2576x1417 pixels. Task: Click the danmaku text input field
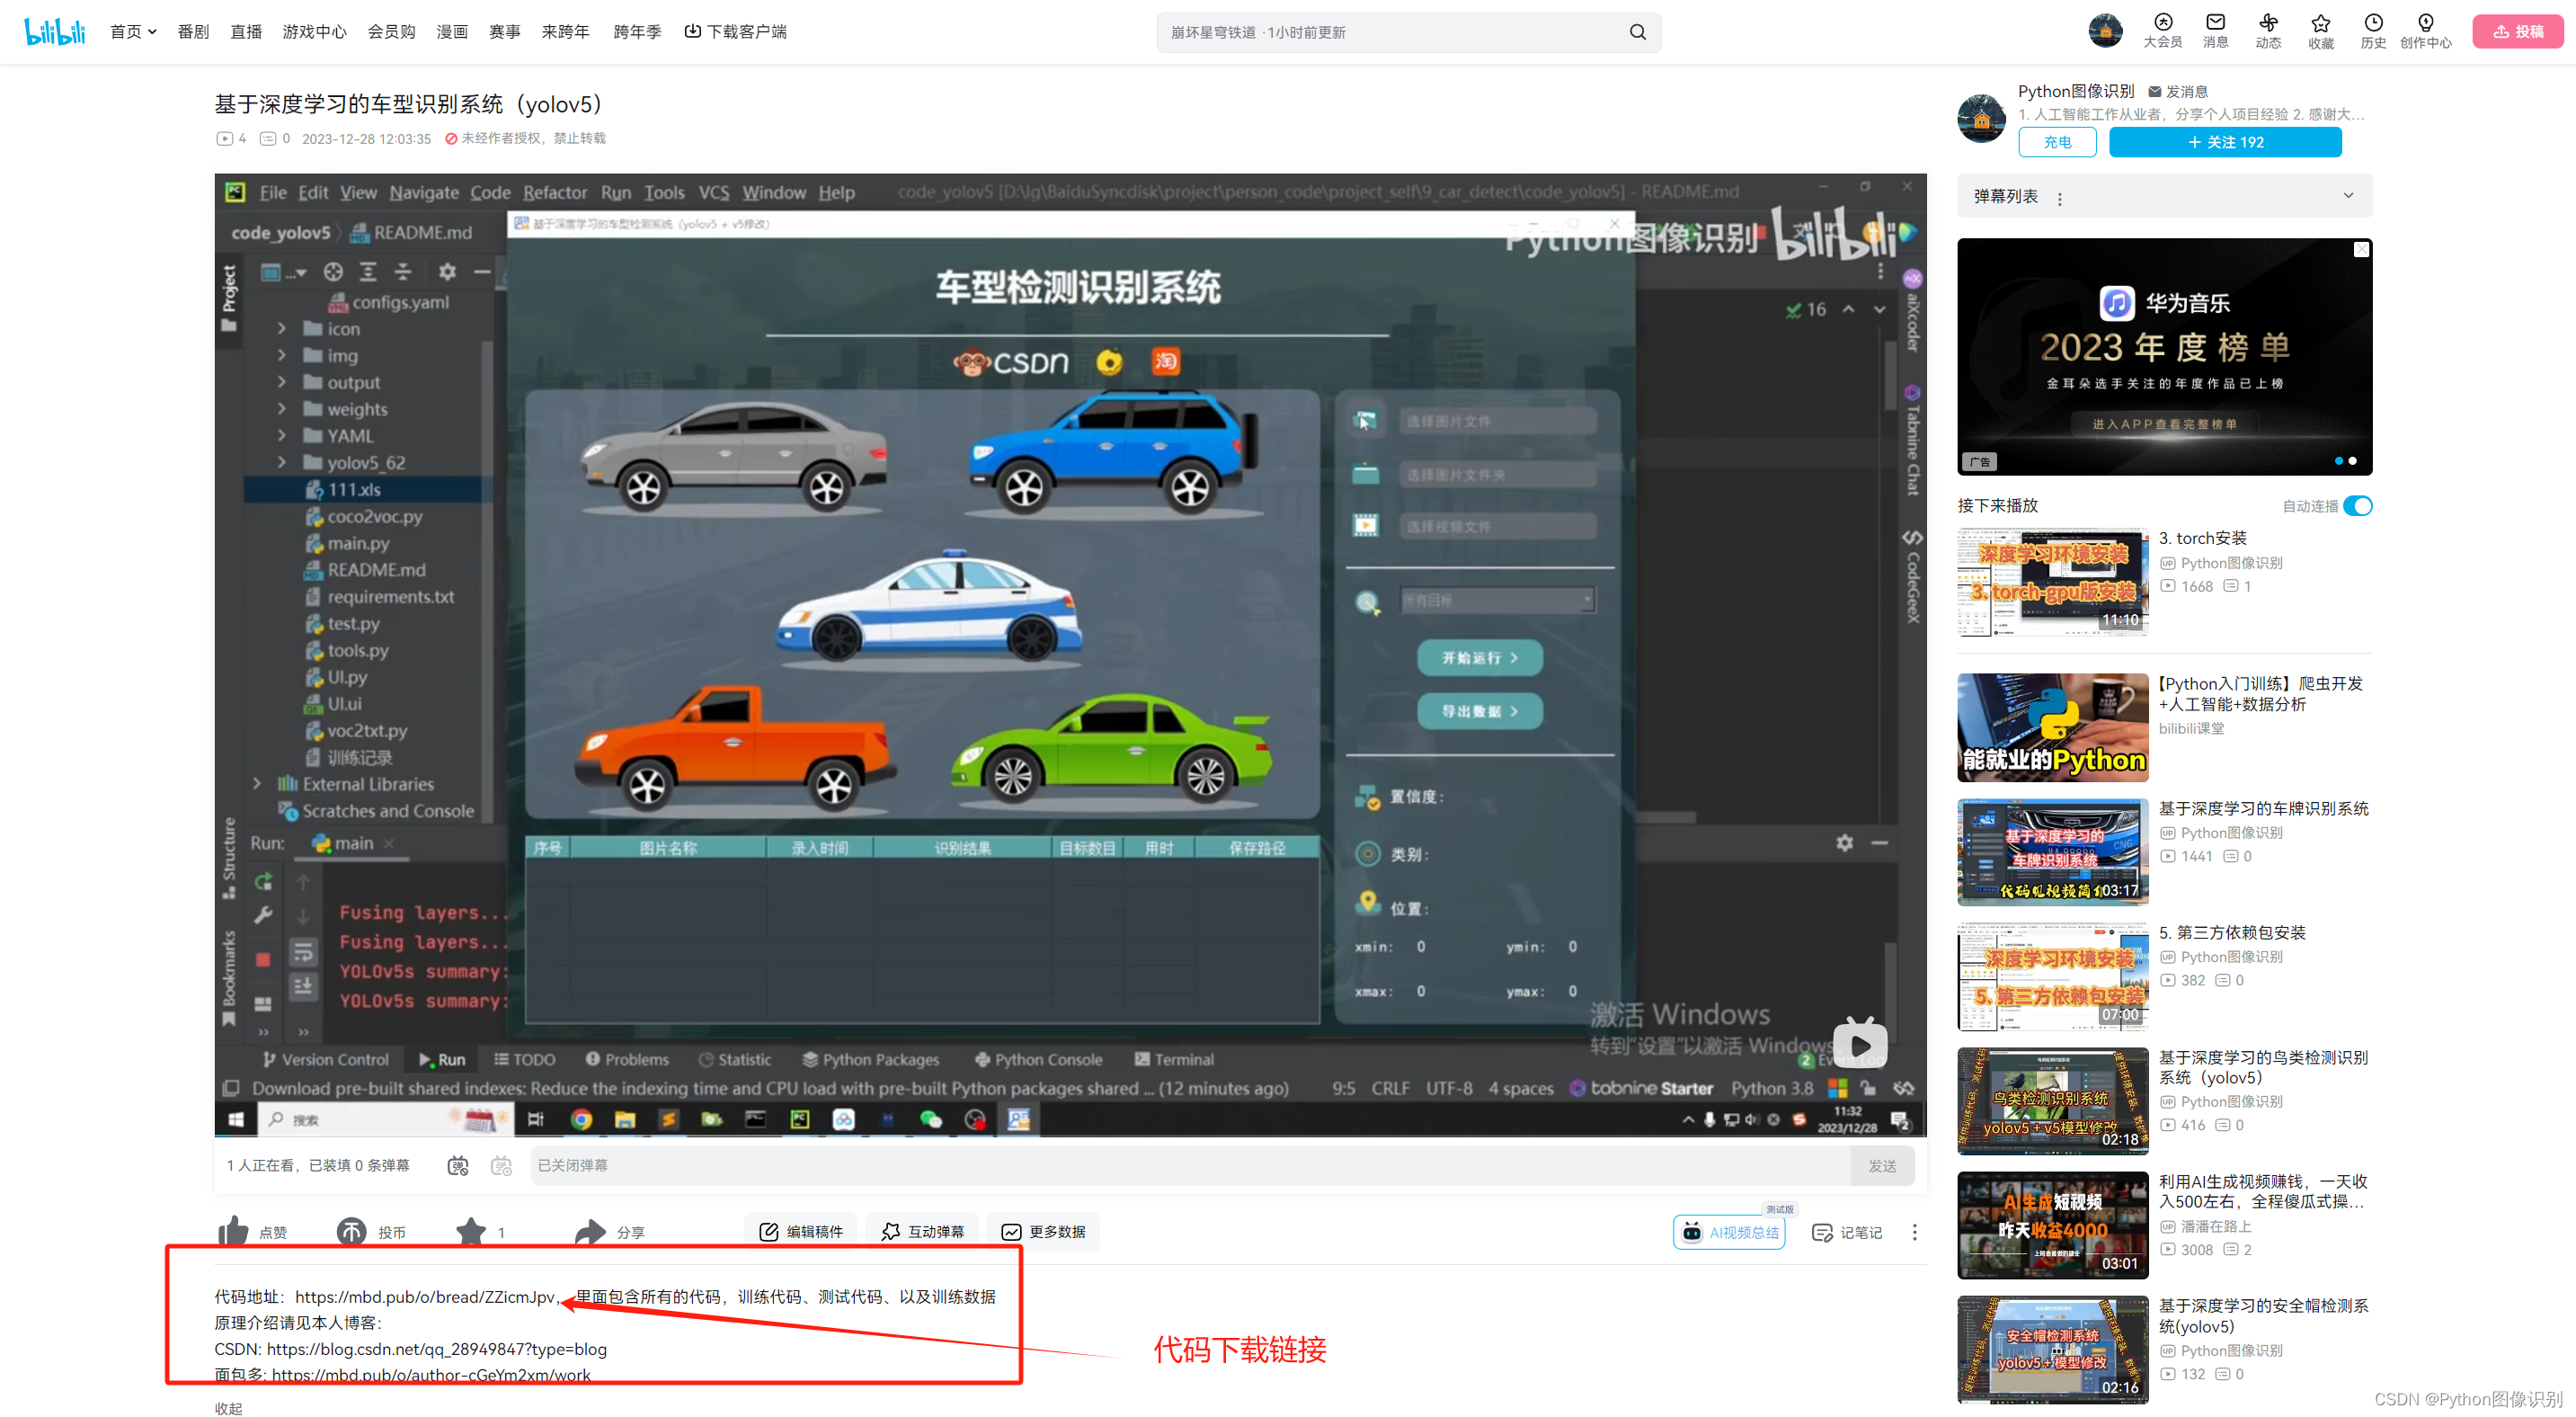coord(1190,1165)
